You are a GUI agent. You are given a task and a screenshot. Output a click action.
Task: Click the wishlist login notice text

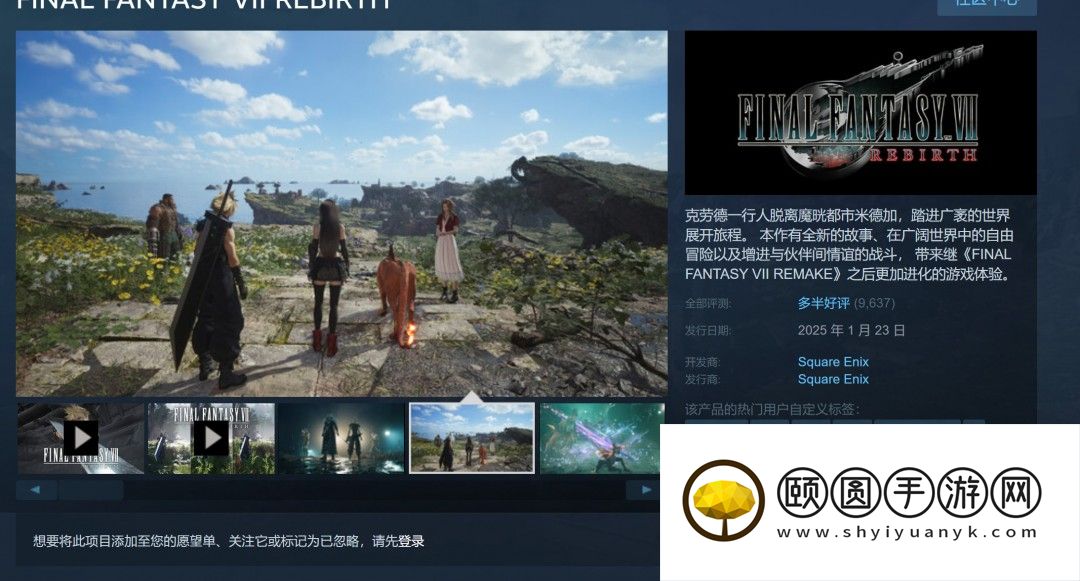point(229,541)
